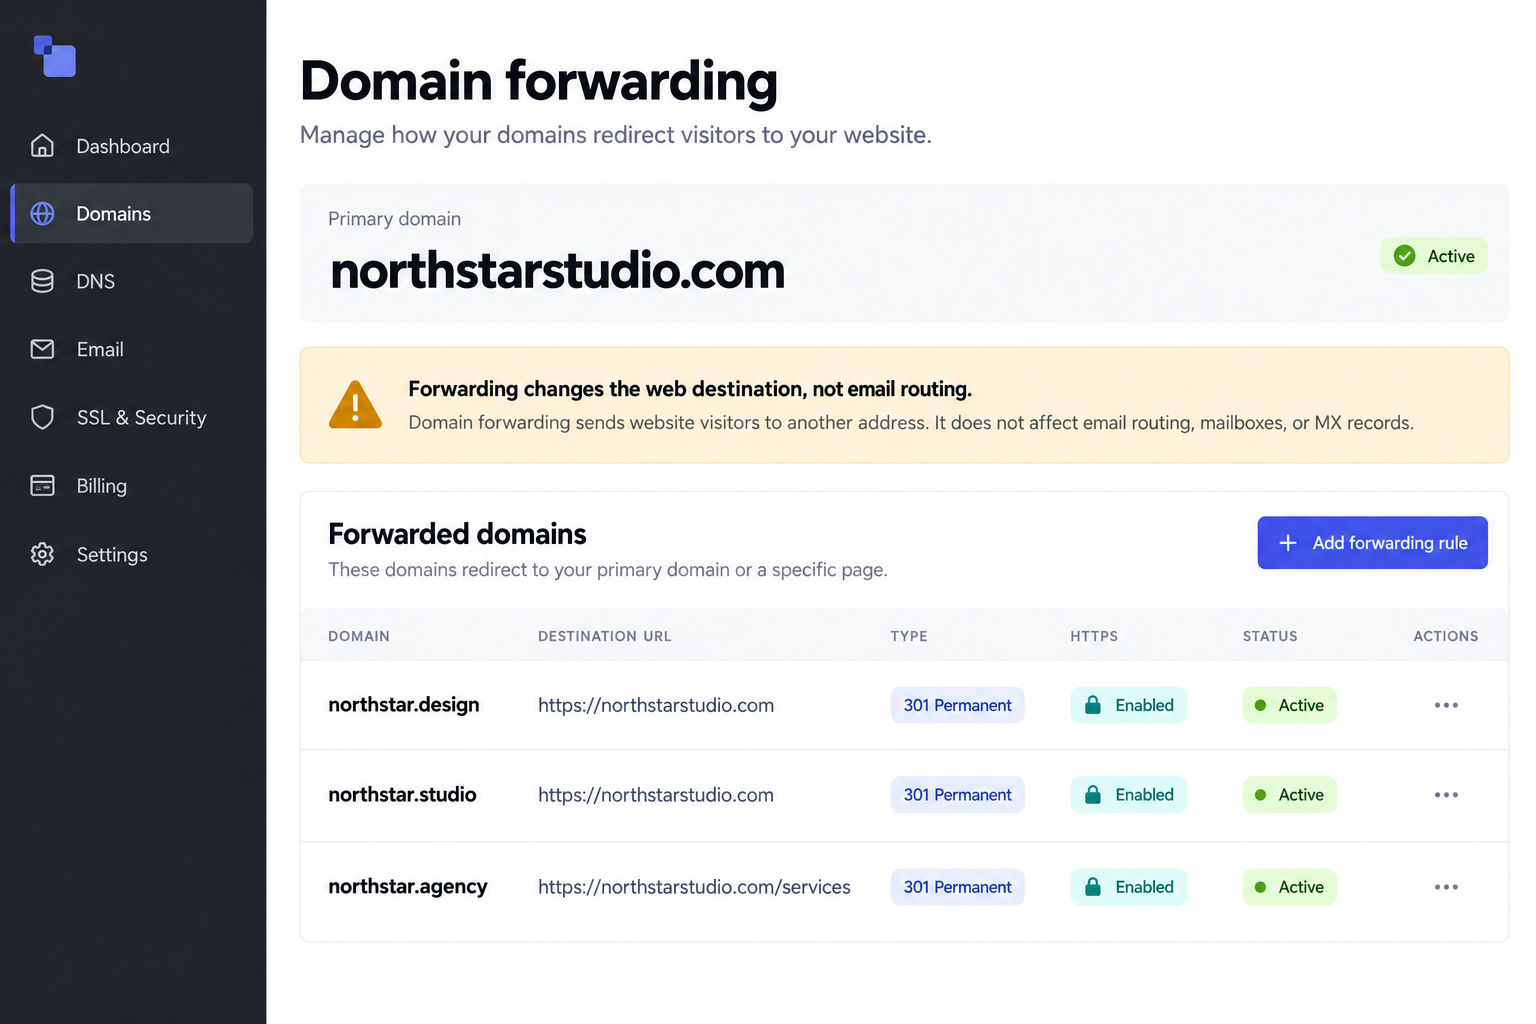The width and height of the screenshot is (1536, 1024).
Task: Click the Domains globe icon
Action: (42, 213)
